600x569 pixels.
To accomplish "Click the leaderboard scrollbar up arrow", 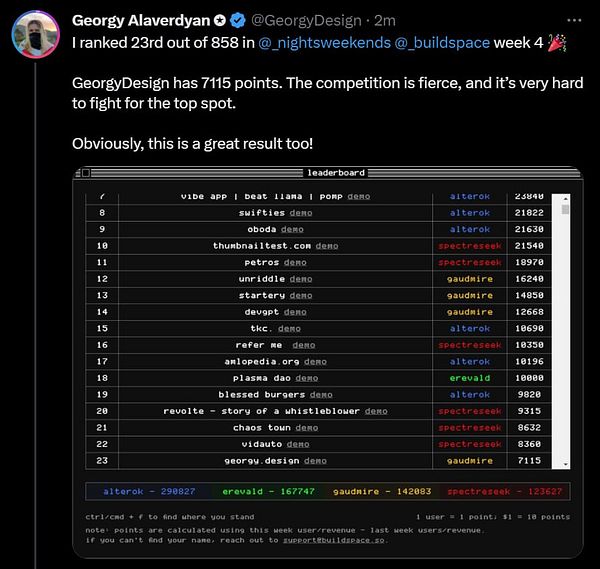I will coord(565,197).
